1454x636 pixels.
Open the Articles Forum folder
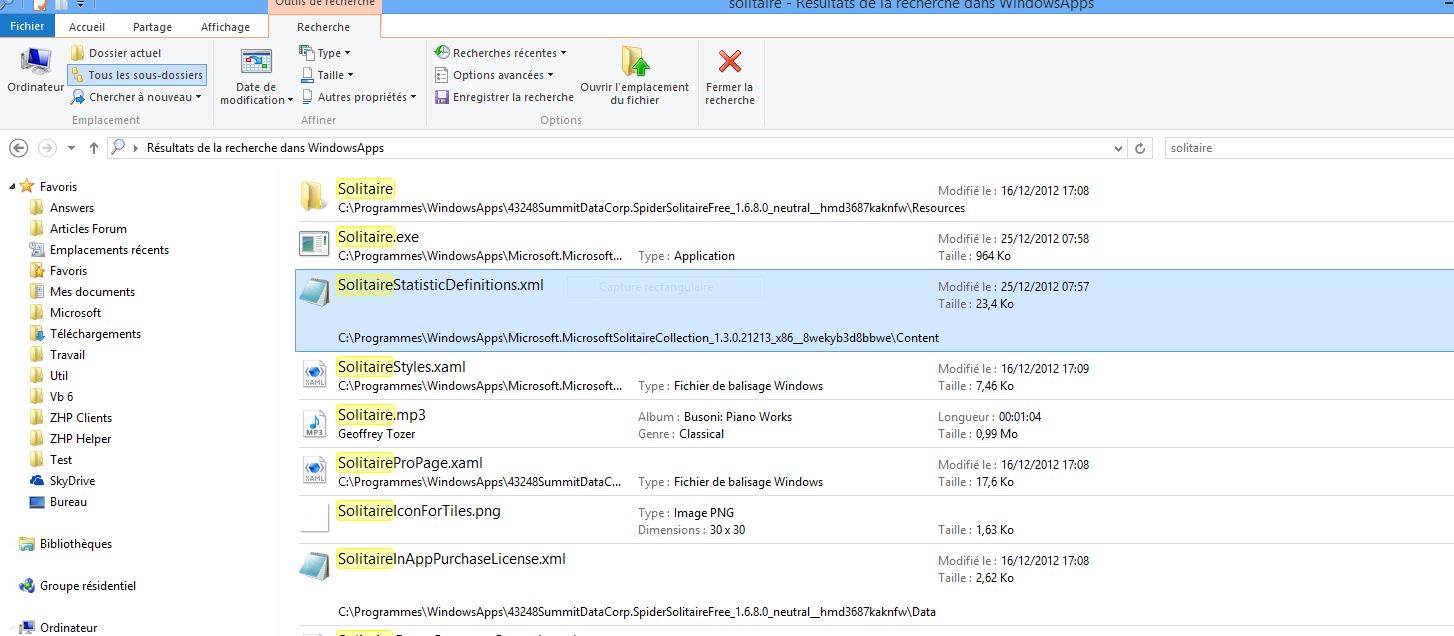pos(78,229)
